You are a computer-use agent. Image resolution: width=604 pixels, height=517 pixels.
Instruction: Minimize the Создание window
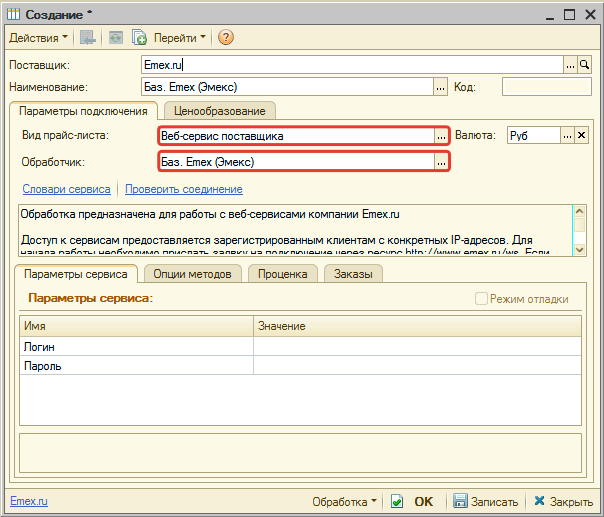550,15
